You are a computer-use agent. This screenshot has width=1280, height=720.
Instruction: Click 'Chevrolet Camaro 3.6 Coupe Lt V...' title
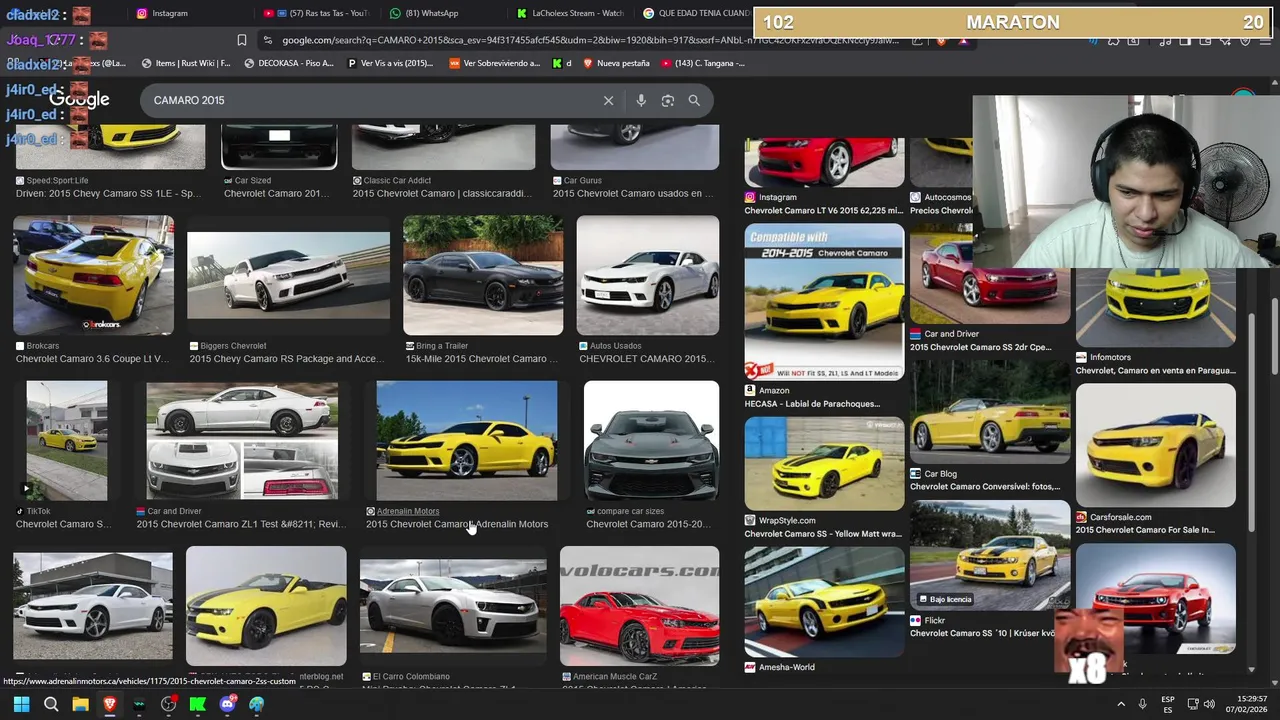[93, 359]
